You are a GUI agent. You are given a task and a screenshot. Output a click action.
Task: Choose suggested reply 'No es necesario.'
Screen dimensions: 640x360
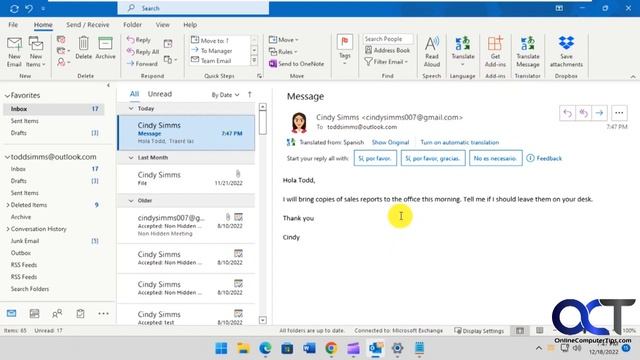click(x=495, y=158)
